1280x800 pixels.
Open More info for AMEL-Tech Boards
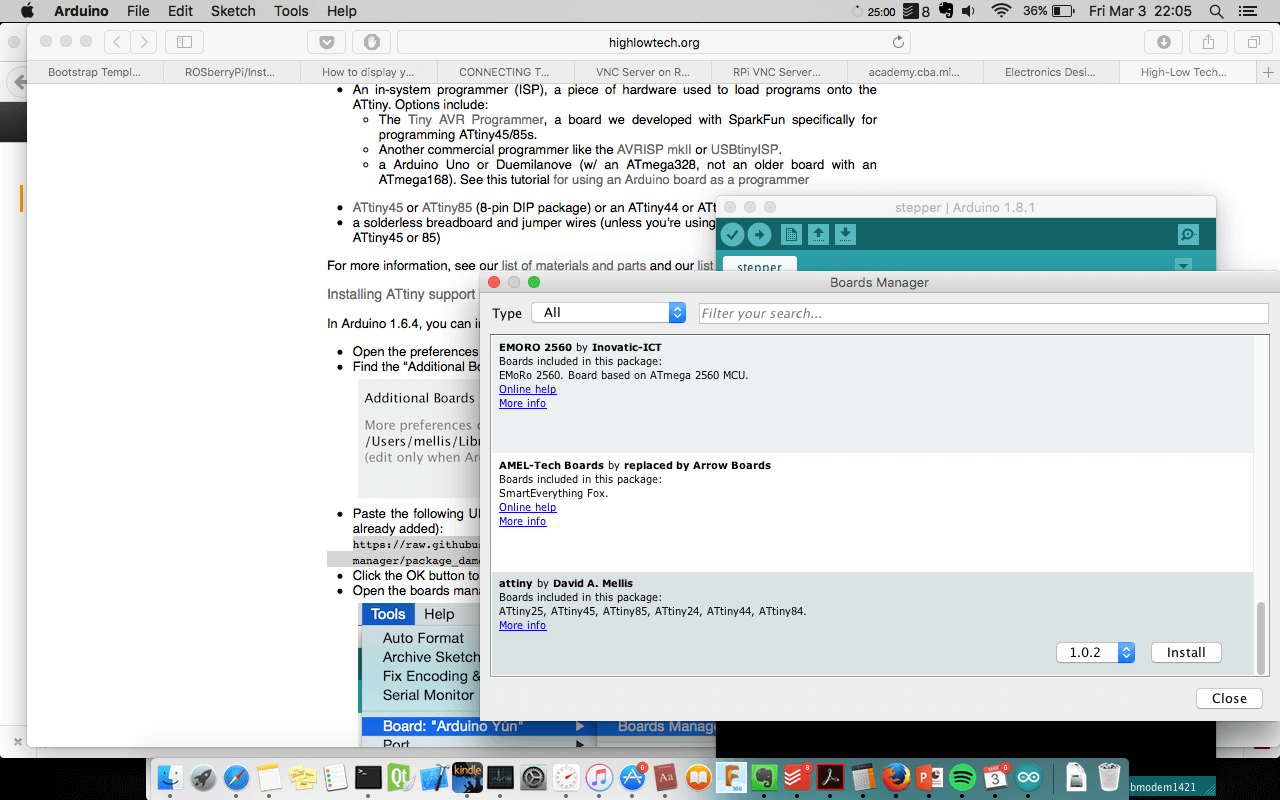[x=523, y=521]
